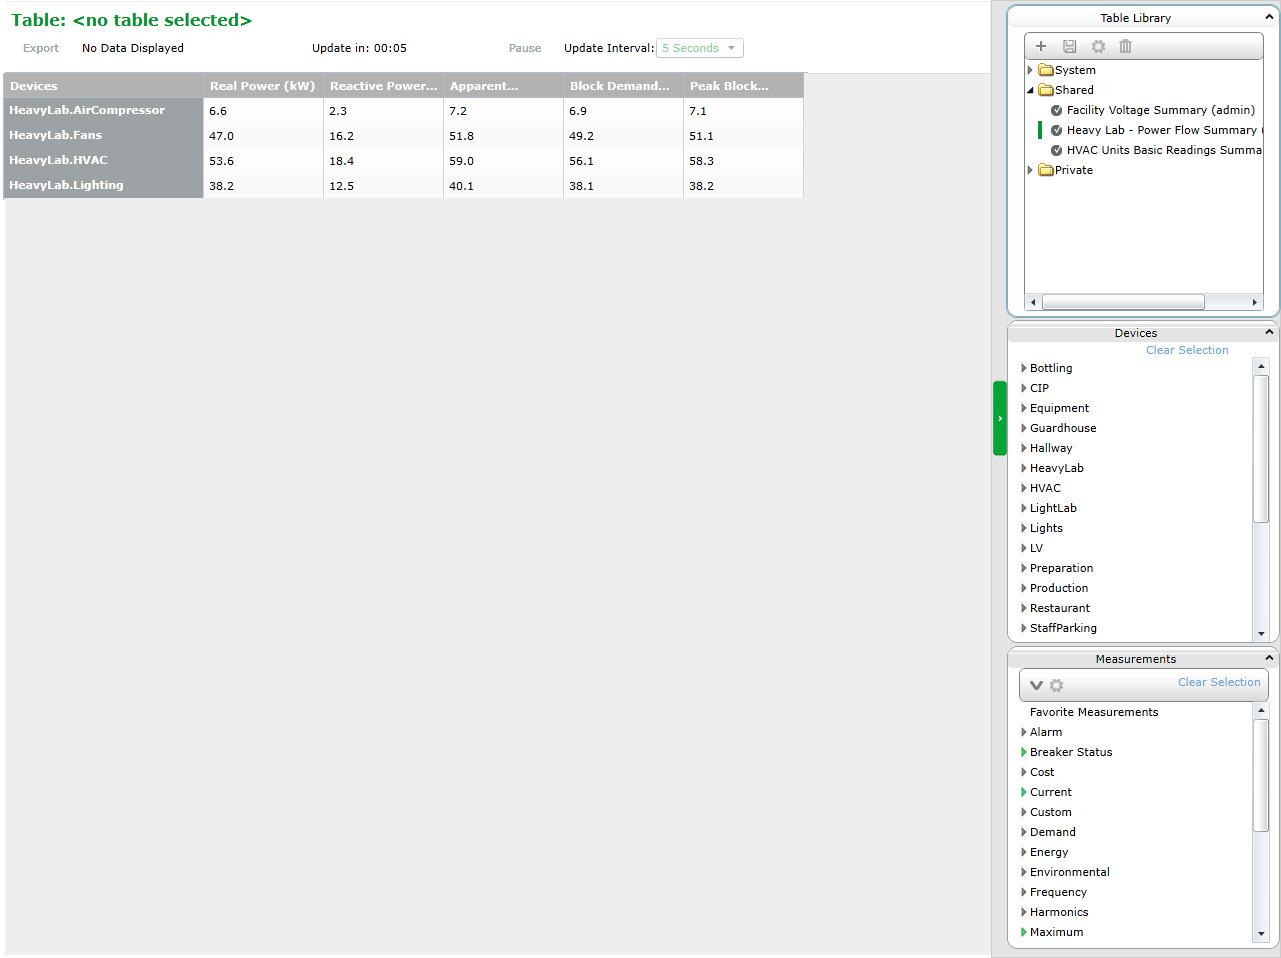Select Favorite Measurements in the Measurements list
The height and width of the screenshot is (958, 1281).
1094,712
